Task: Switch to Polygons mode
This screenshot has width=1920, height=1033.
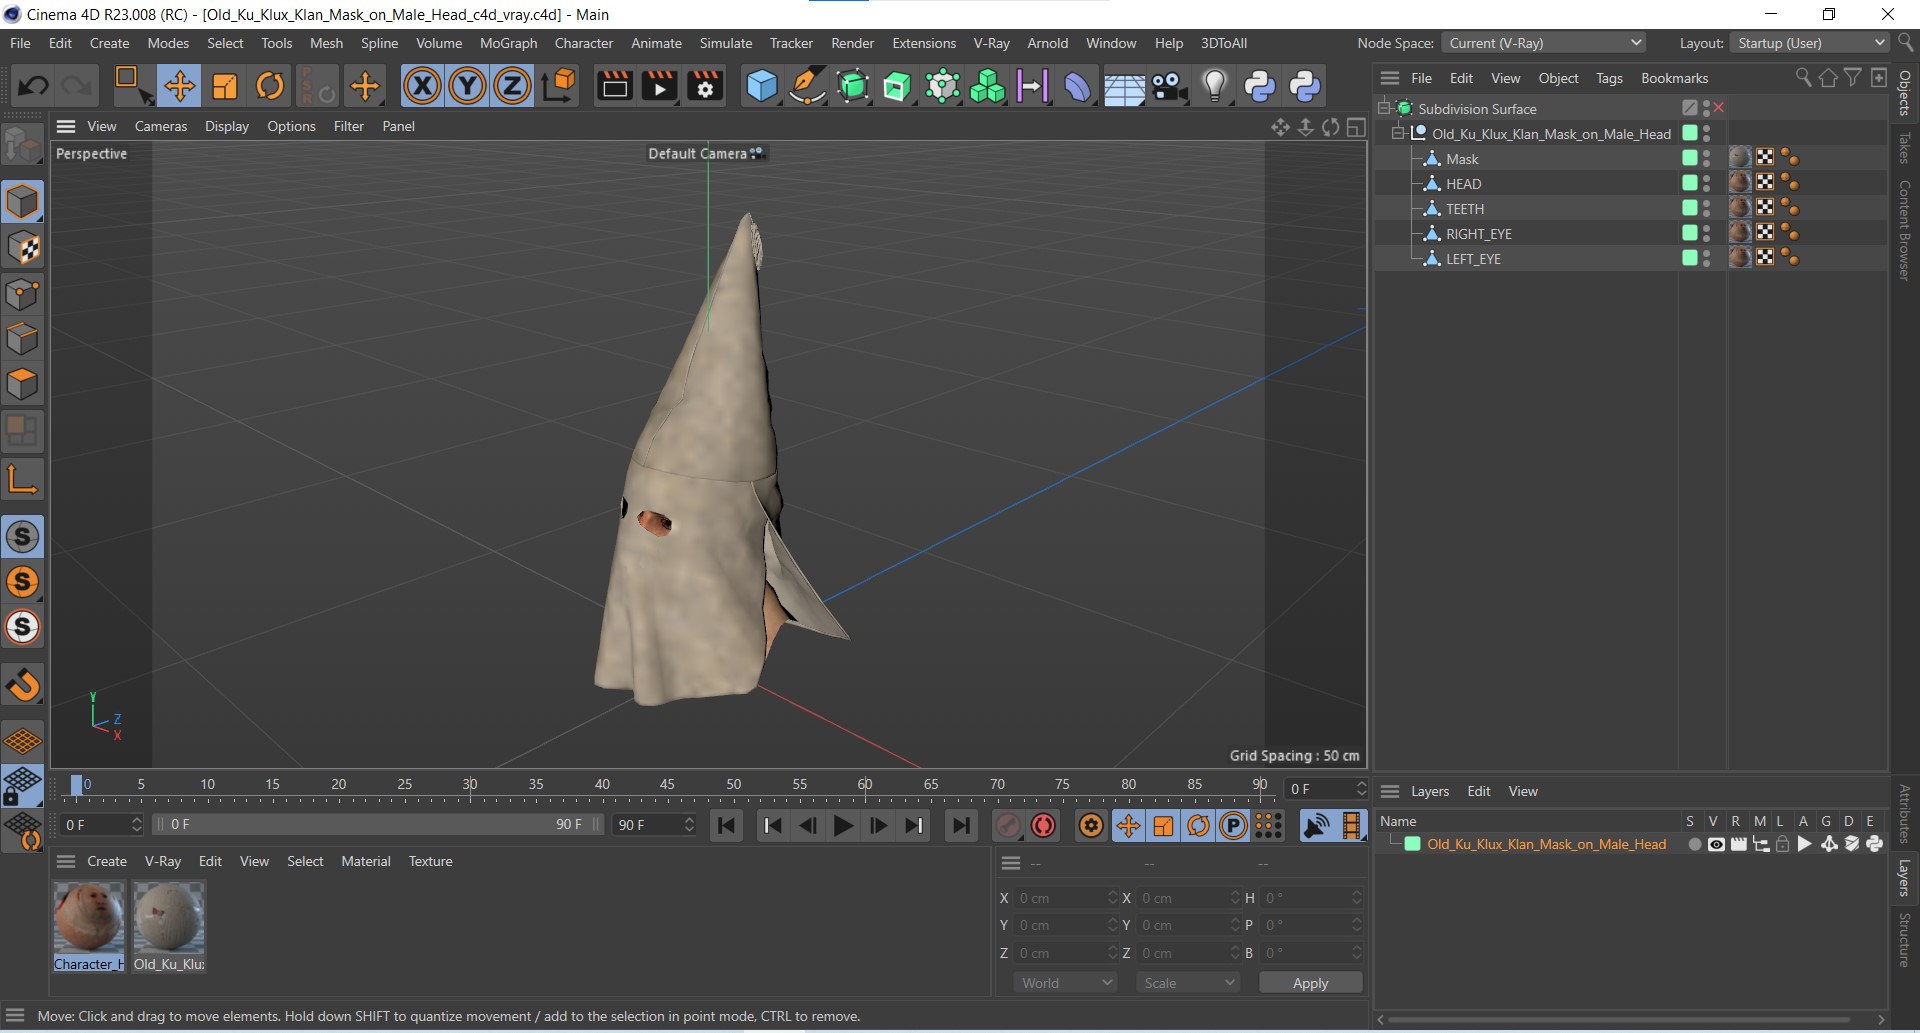Action: click(22, 385)
